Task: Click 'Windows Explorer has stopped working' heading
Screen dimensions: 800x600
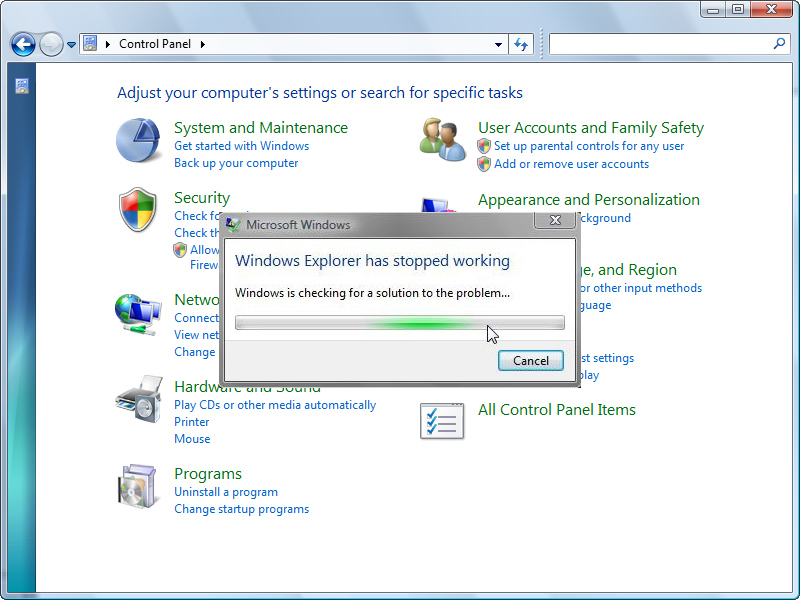Action: 372,261
